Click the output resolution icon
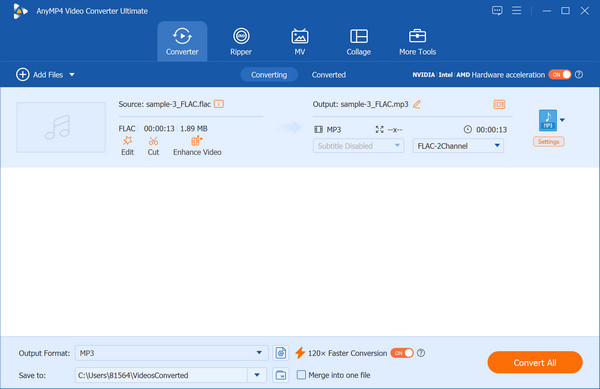 380,130
